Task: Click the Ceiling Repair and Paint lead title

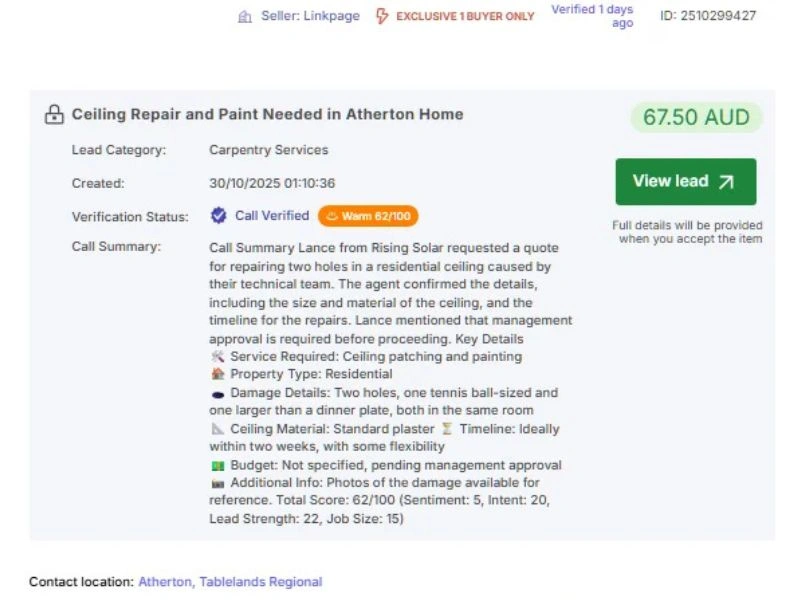Action: click(x=267, y=114)
